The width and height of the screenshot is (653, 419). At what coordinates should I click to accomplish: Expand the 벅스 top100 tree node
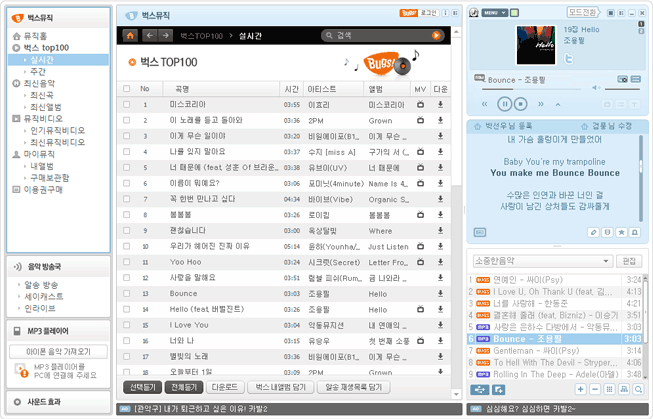(16, 48)
